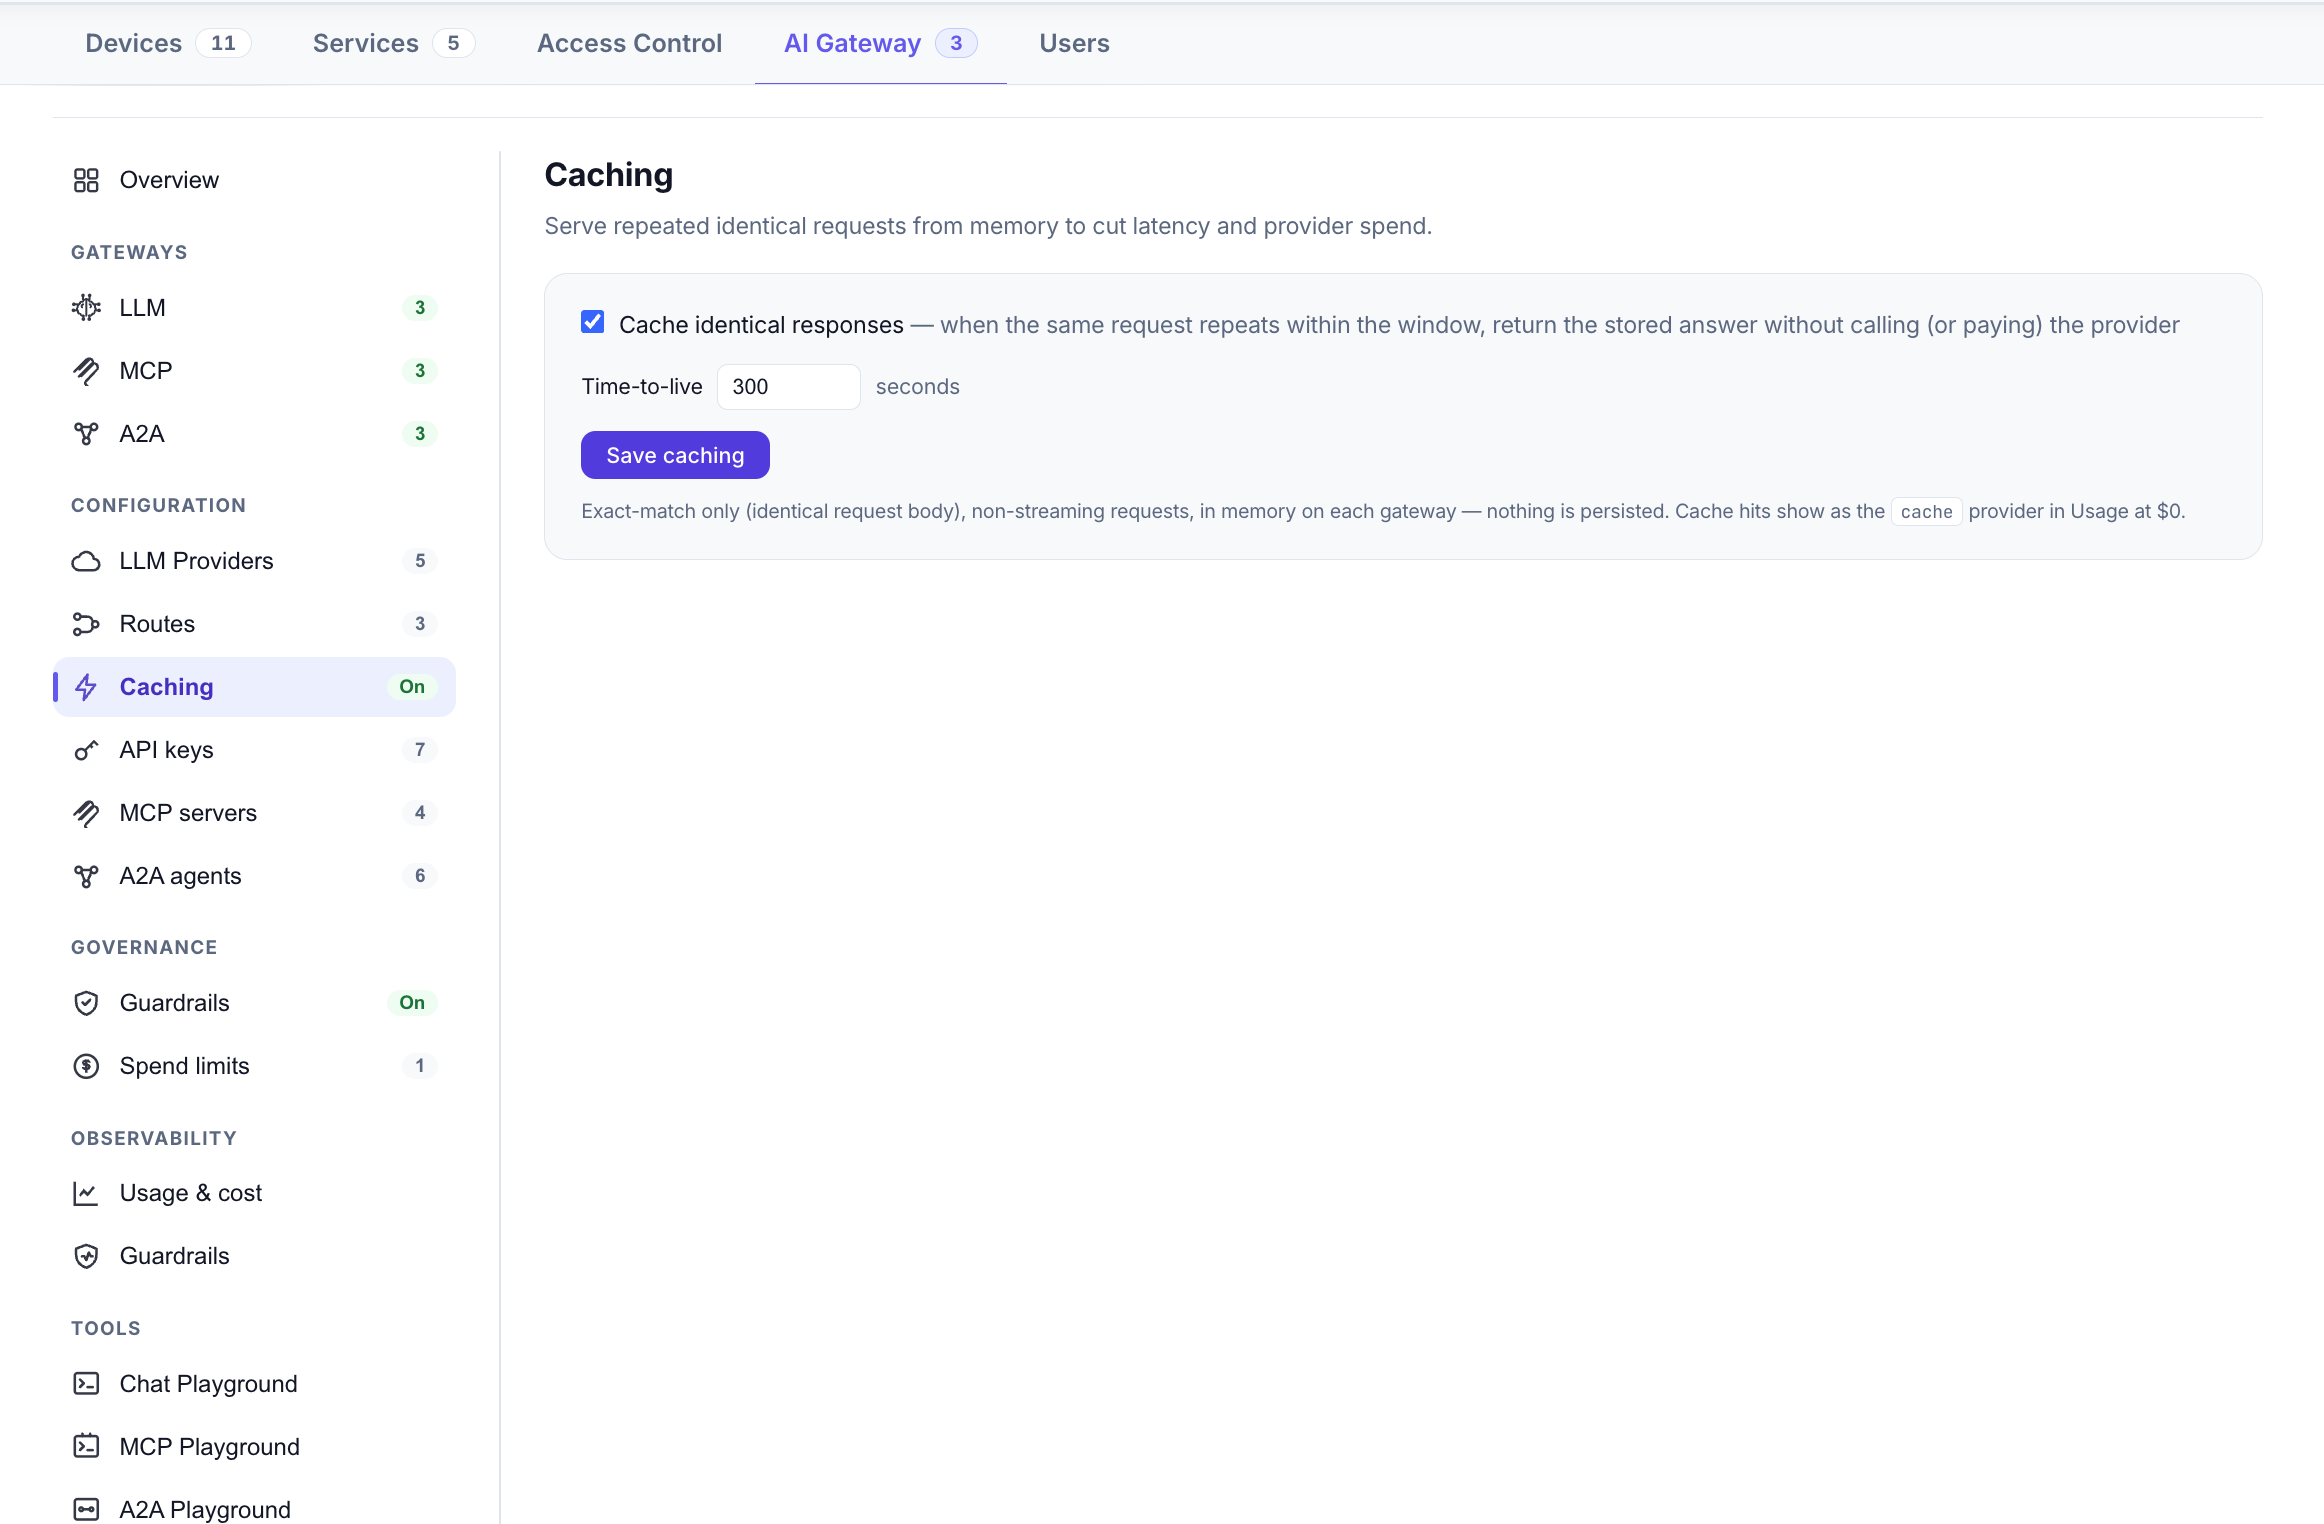Open LLM Providers configuration

point(255,561)
